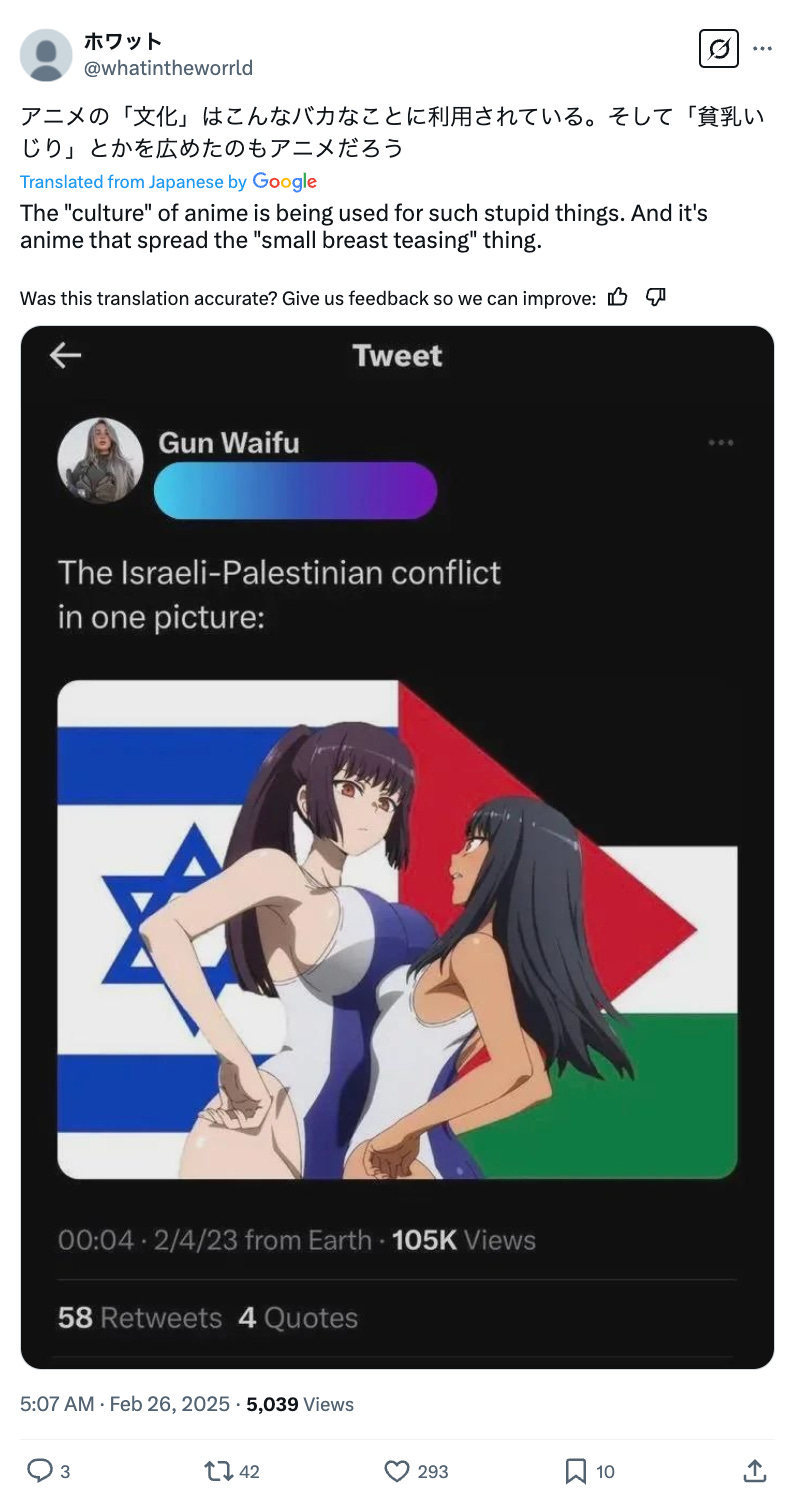Click the 4 Quotes count
The height and width of the screenshot is (1500, 794).
pyautogui.click(x=298, y=1318)
